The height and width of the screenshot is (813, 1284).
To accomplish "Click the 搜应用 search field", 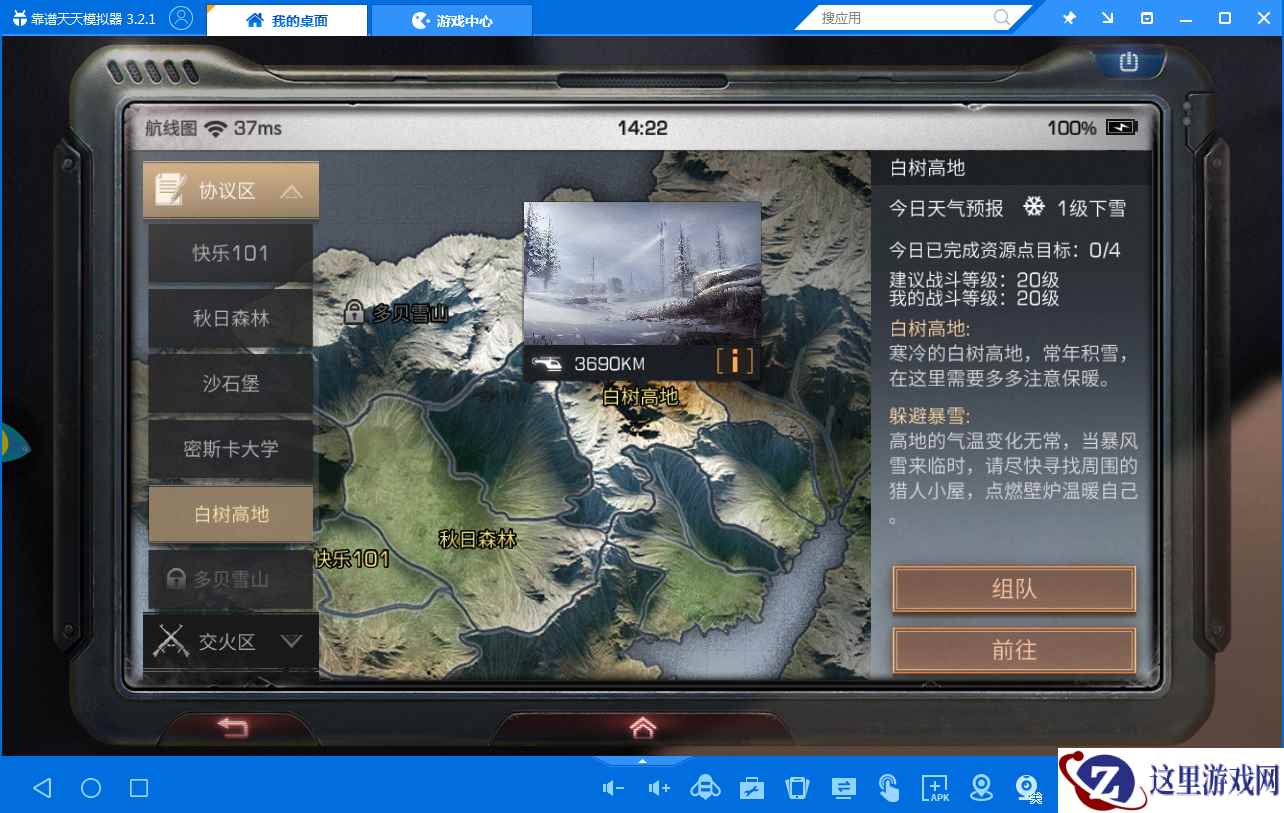I will (x=905, y=18).
